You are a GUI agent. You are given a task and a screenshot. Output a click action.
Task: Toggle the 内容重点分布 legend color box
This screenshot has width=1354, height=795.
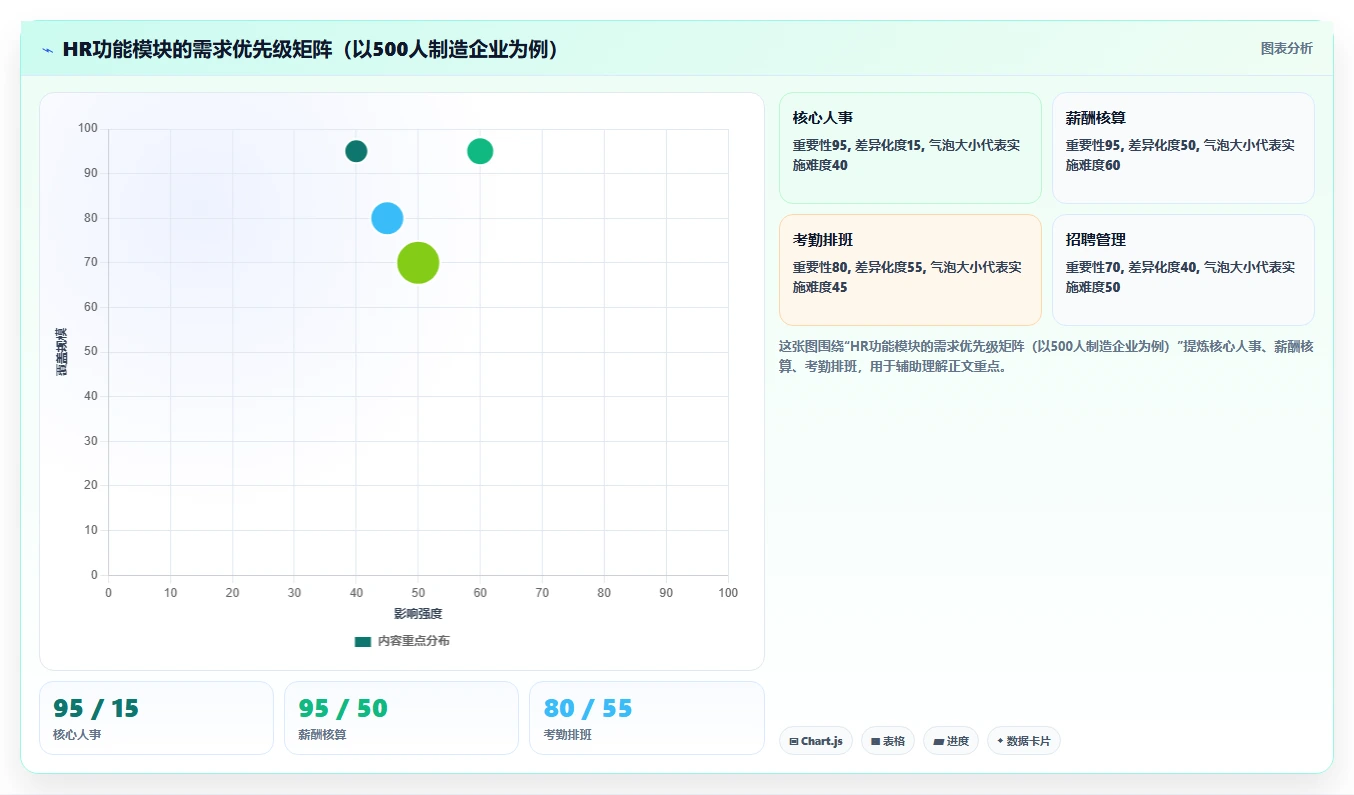click(x=362, y=641)
